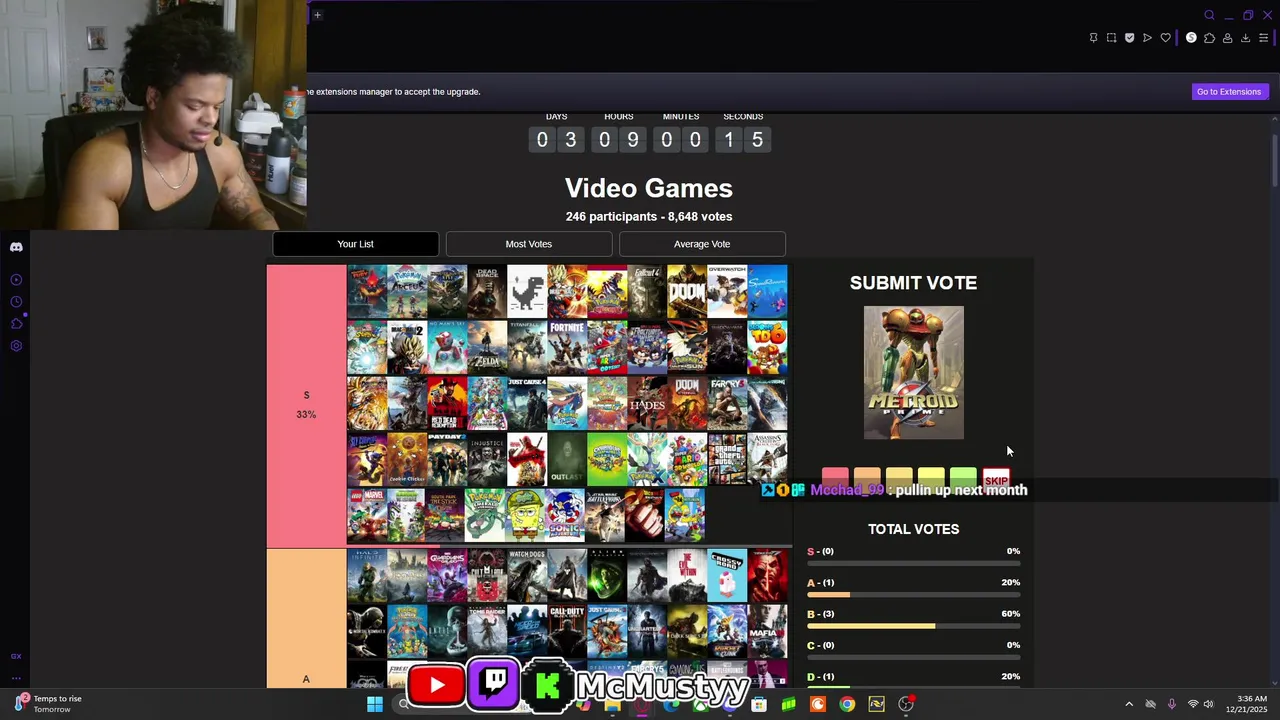The height and width of the screenshot is (720, 1280).
Task: Open Google Chrome from the taskbar
Action: click(847, 704)
